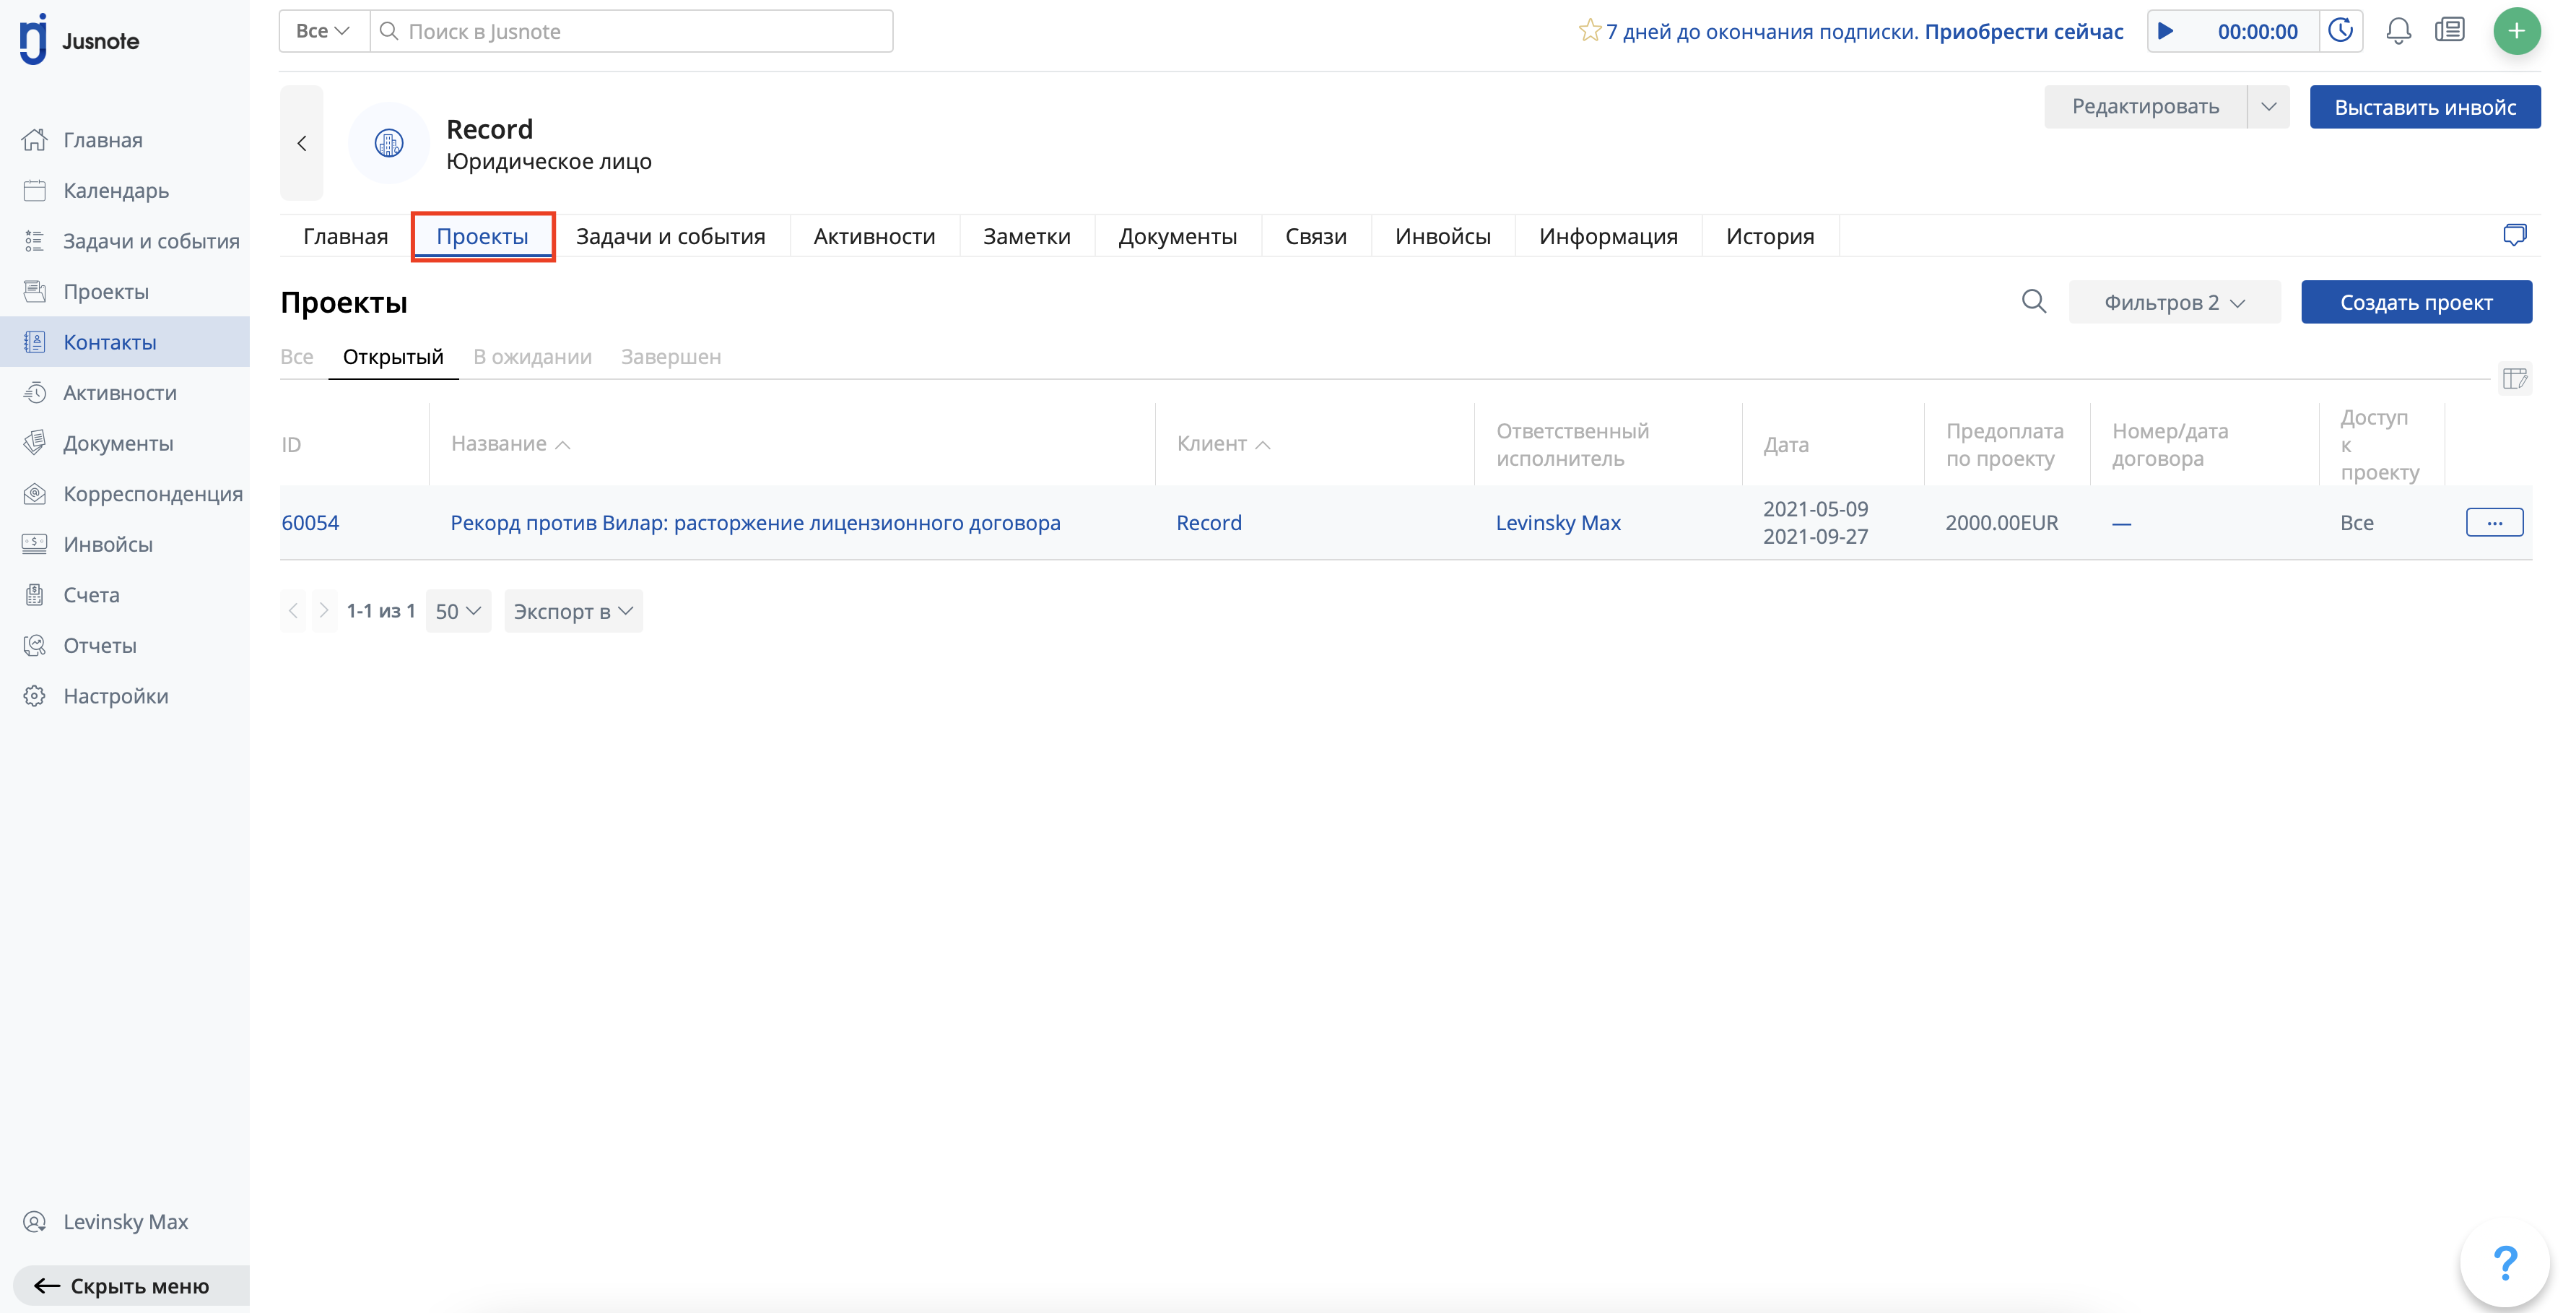Viewport: 2576px width, 1313px height.
Task: Click the Создать проект button
Action: [2415, 302]
